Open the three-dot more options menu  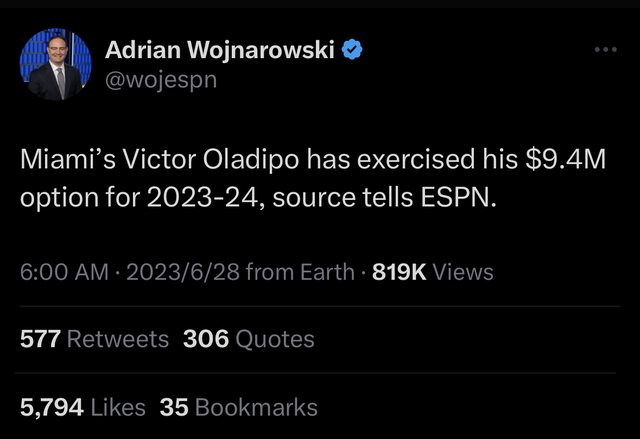(606, 48)
